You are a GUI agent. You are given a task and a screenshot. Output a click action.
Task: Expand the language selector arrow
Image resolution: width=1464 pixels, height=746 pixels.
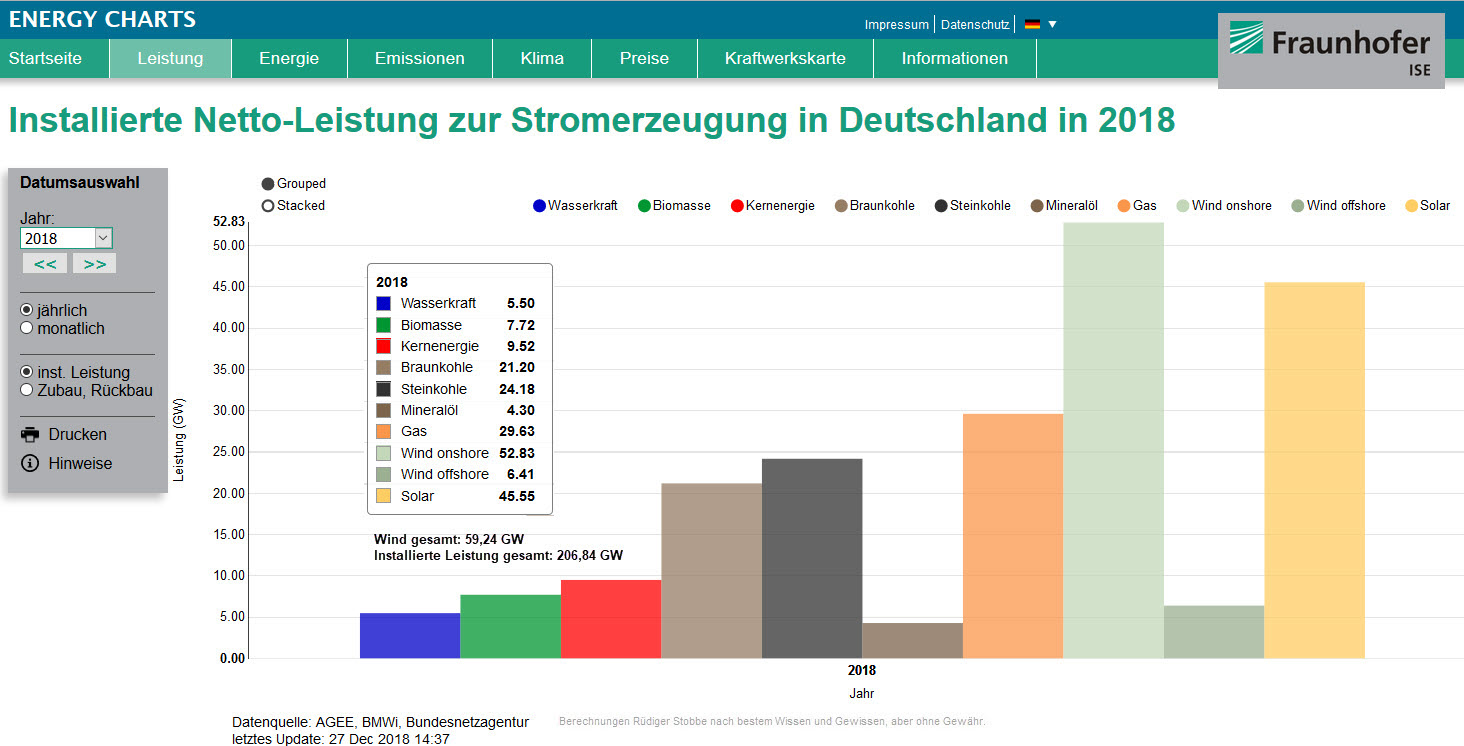(x=1052, y=24)
